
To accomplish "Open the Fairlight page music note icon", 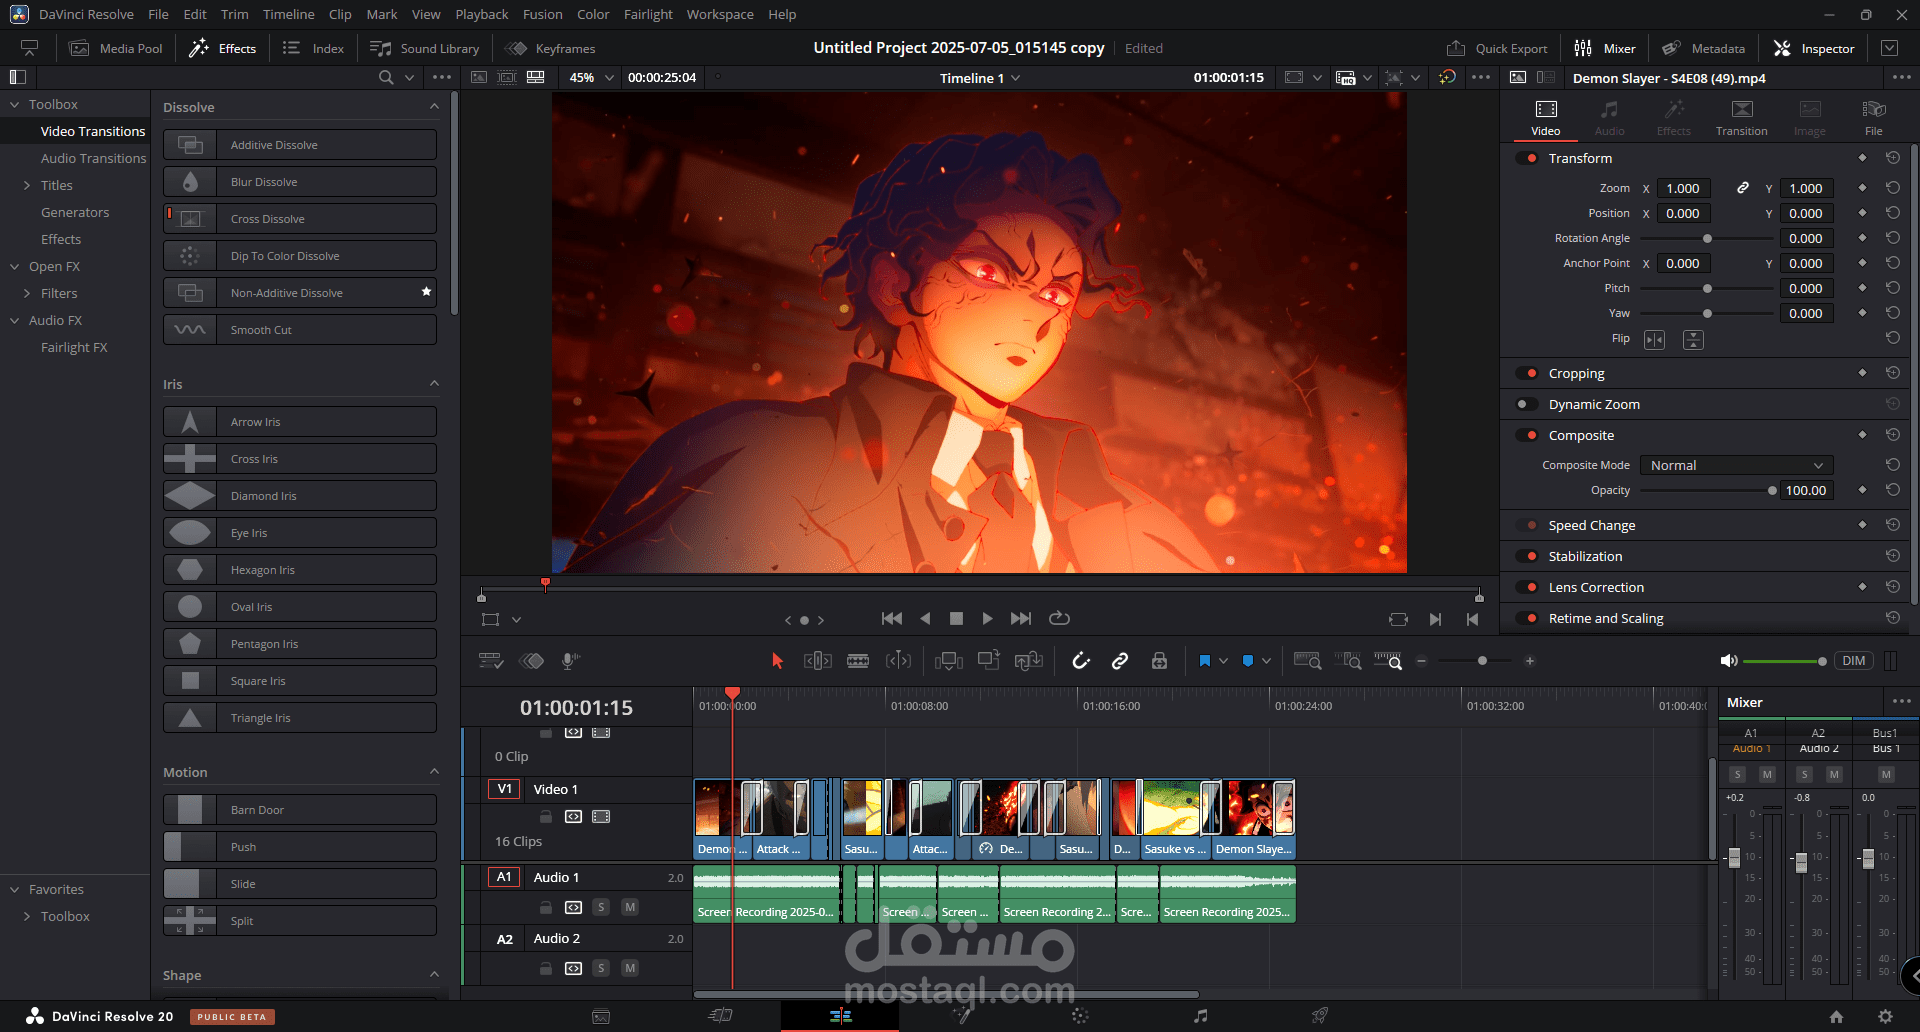I will 1200,1016.
